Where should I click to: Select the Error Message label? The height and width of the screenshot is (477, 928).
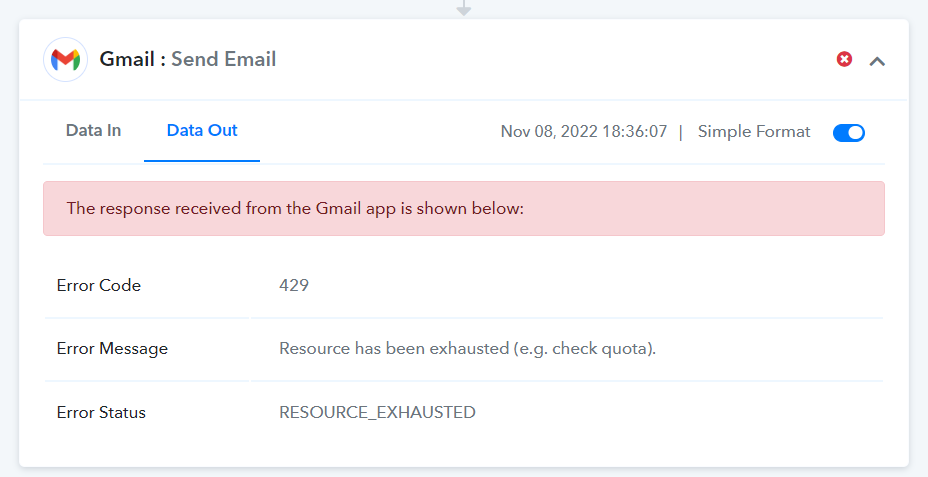click(112, 349)
